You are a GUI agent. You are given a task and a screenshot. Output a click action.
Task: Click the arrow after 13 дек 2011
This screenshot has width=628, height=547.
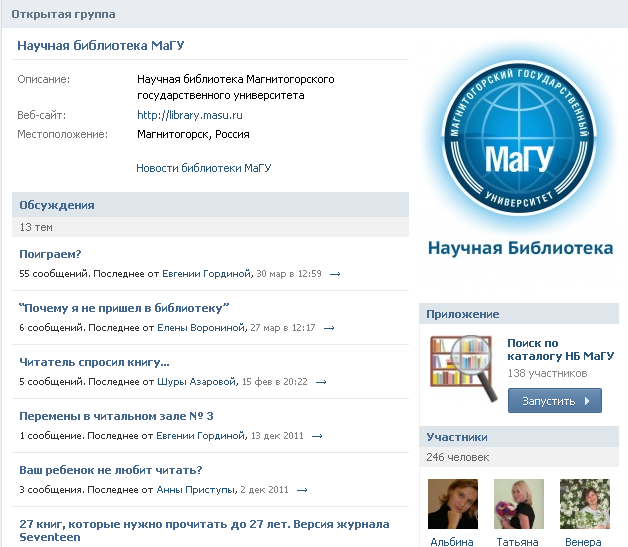[x=317, y=436]
